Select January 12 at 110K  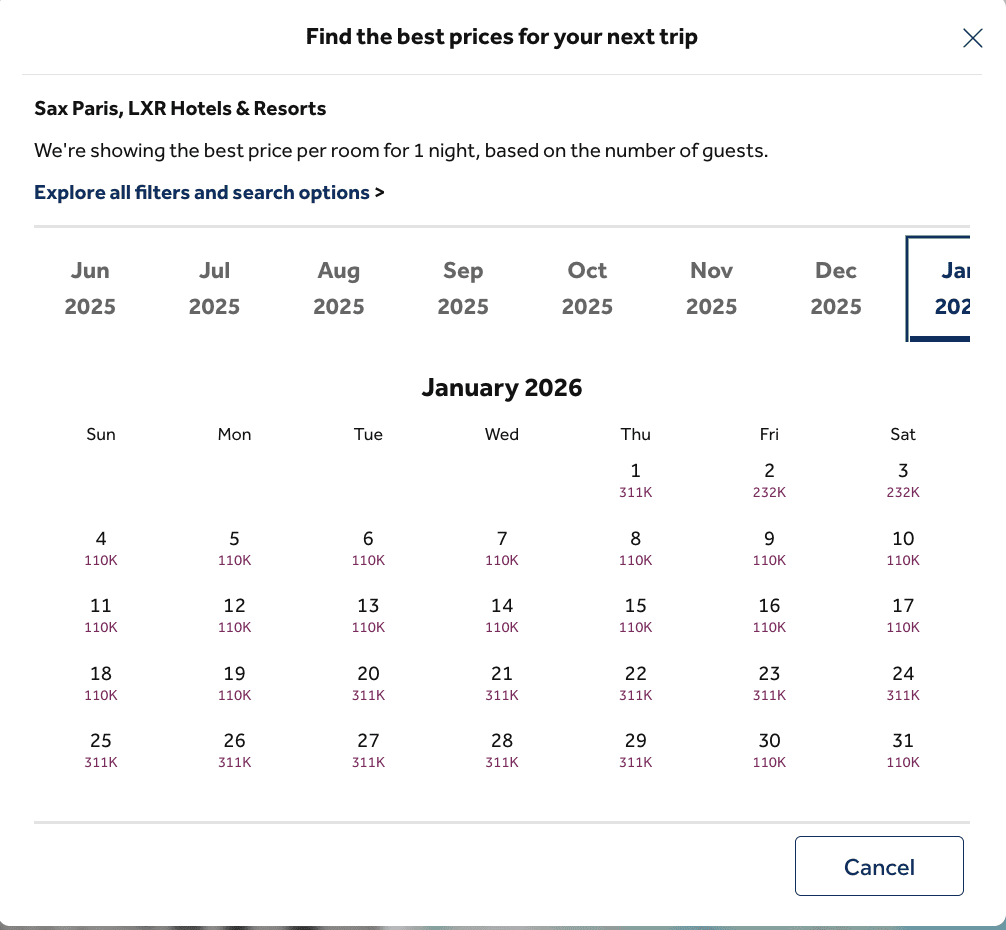pyautogui.click(x=235, y=614)
